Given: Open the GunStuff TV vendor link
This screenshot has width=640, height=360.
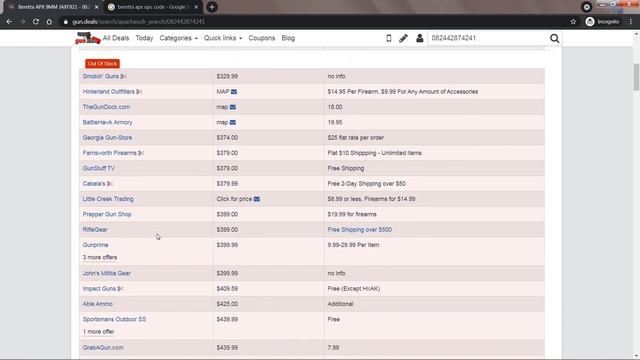Looking at the screenshot, I should tap(99, 168).
